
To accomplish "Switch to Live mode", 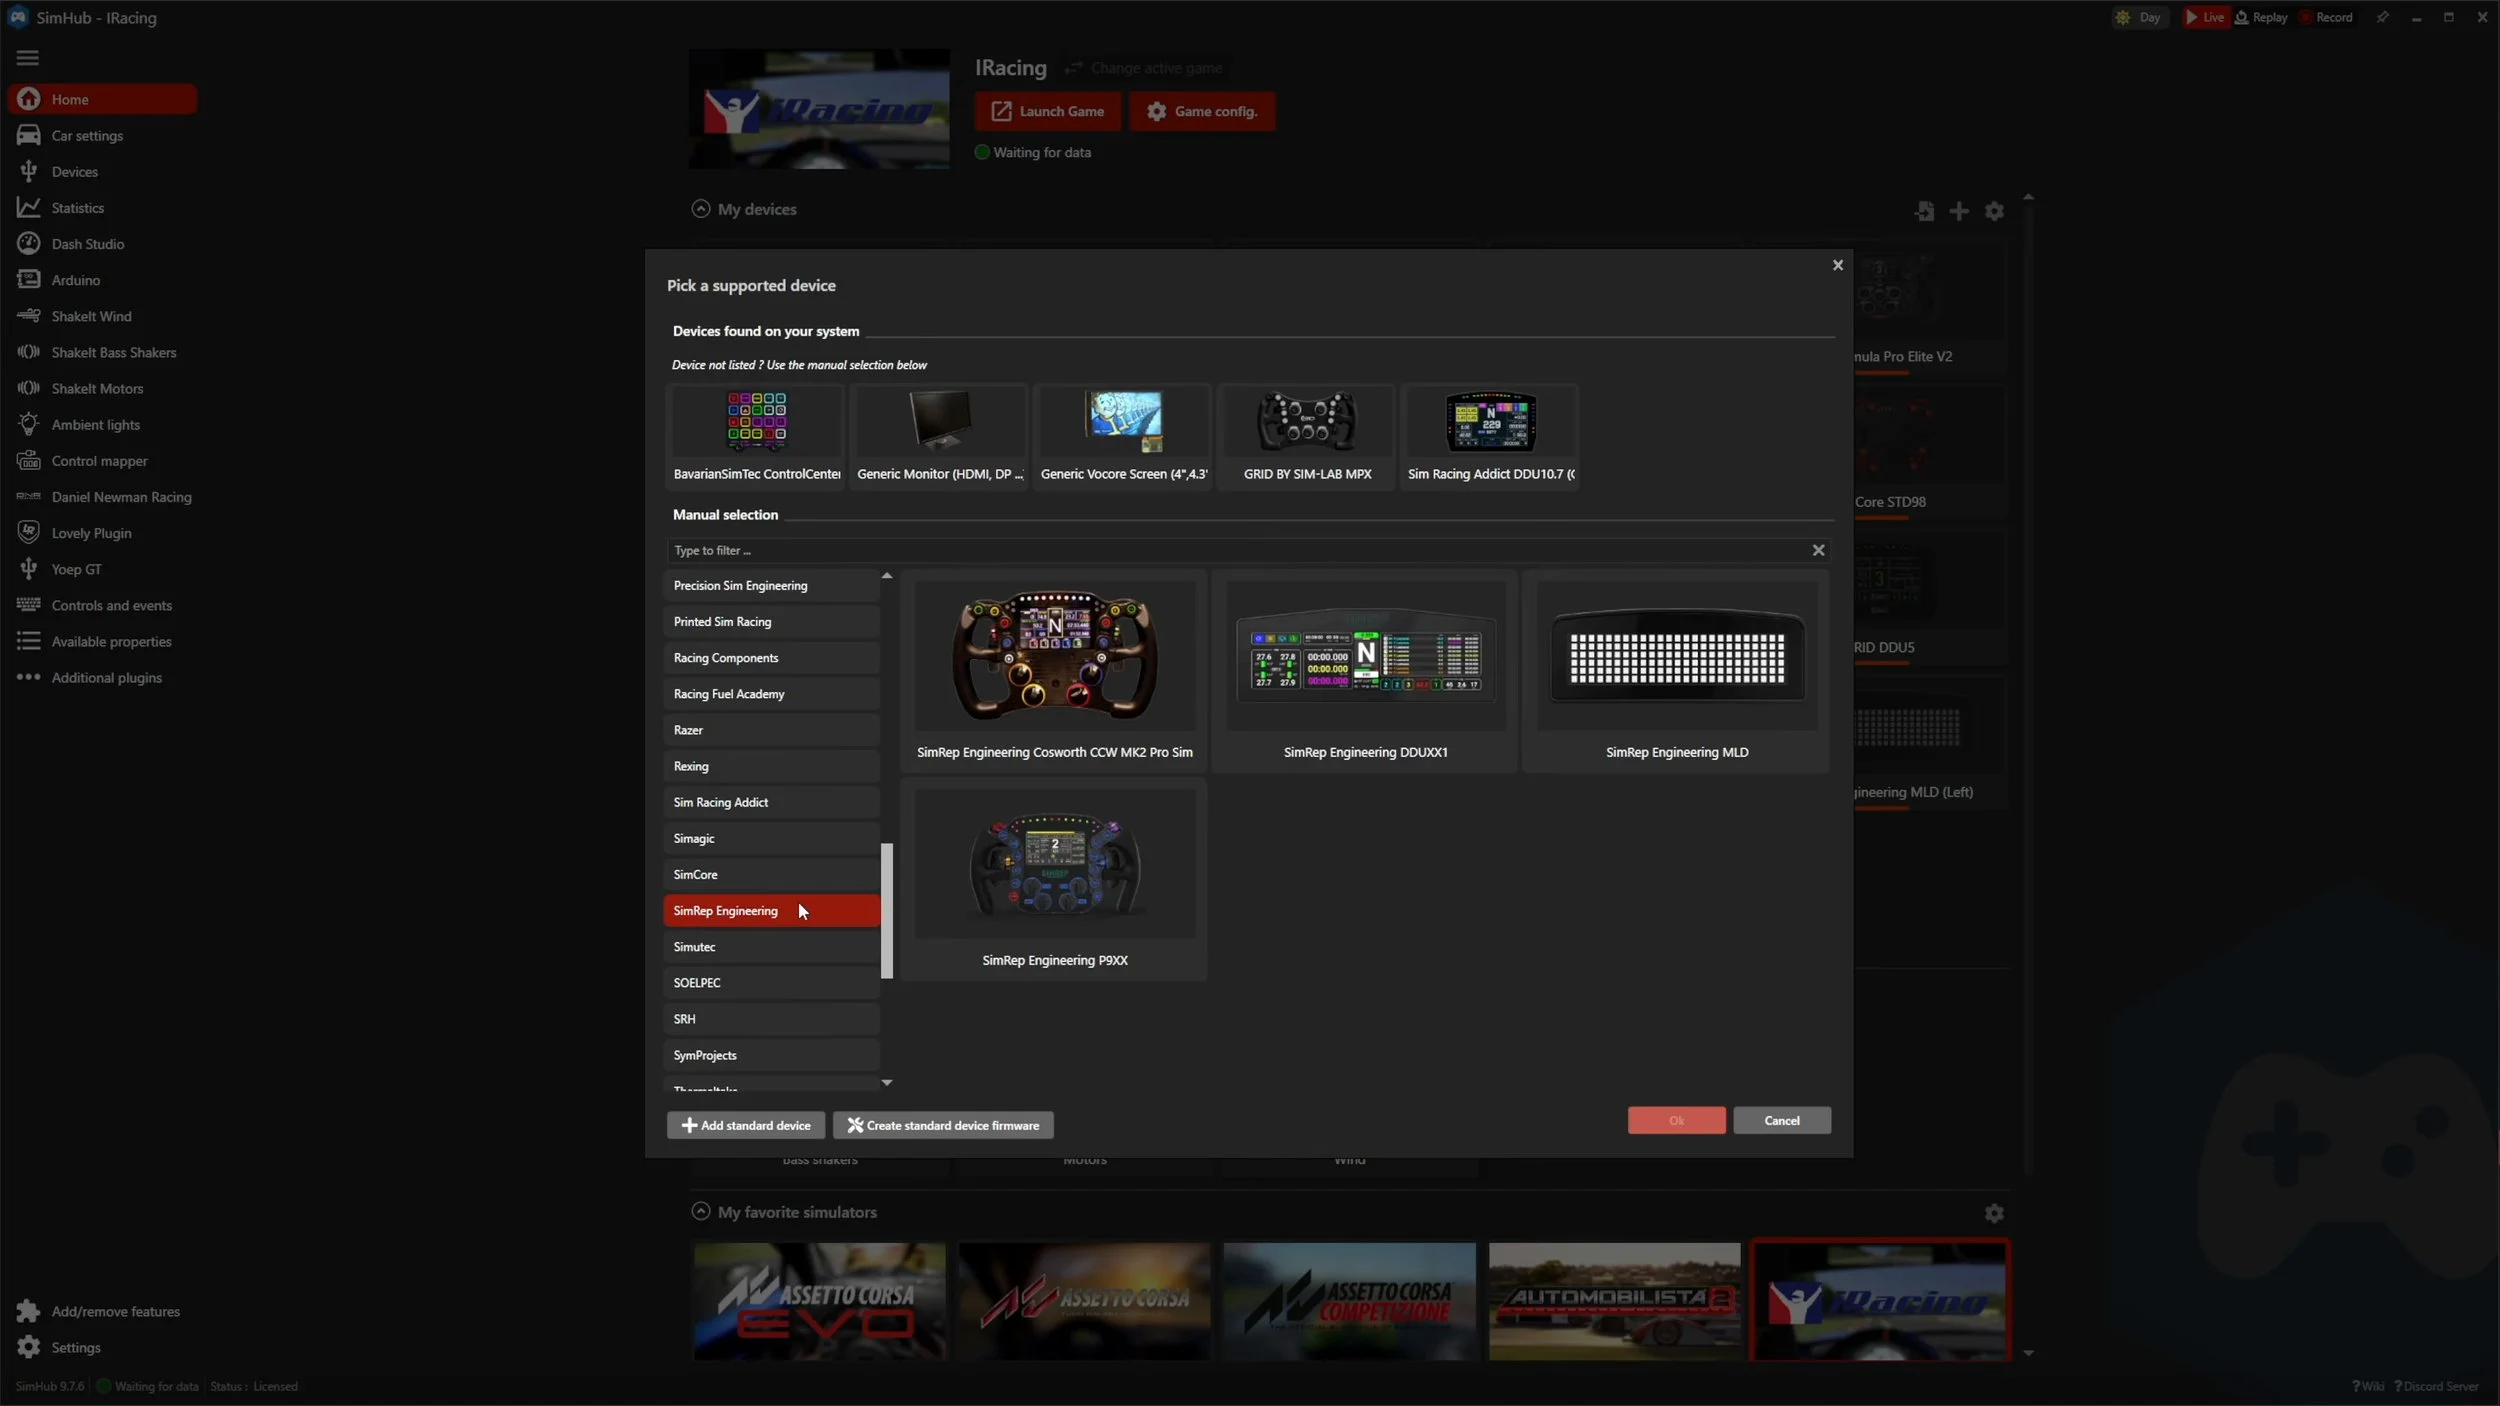I will (x=2205, y=17).
